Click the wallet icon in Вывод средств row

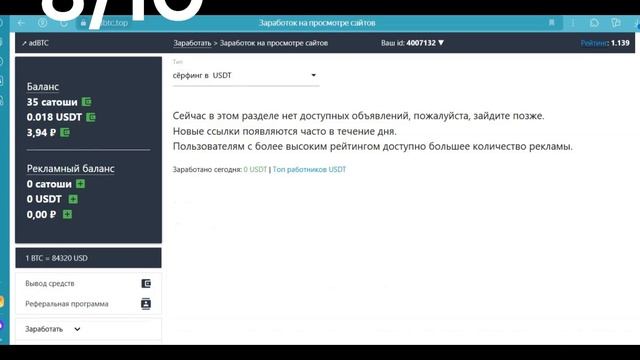point(146,283)
